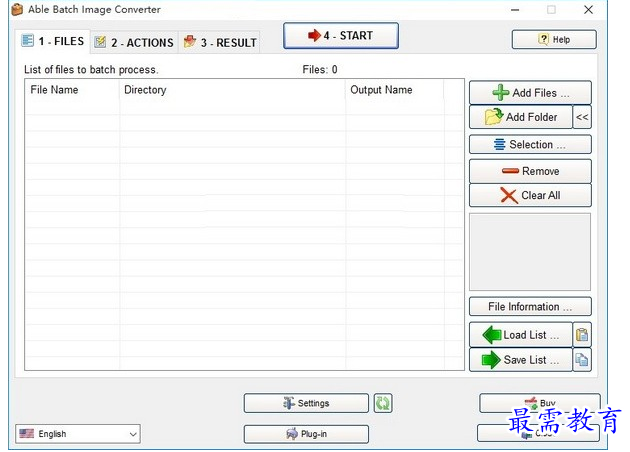
Task: Open the Selection options
Action: 530,144
